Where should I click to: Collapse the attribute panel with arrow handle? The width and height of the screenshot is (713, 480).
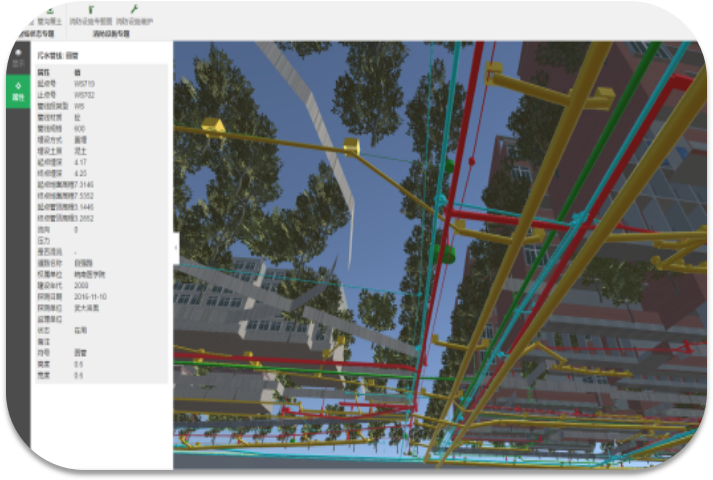click(x=176, y=248)
